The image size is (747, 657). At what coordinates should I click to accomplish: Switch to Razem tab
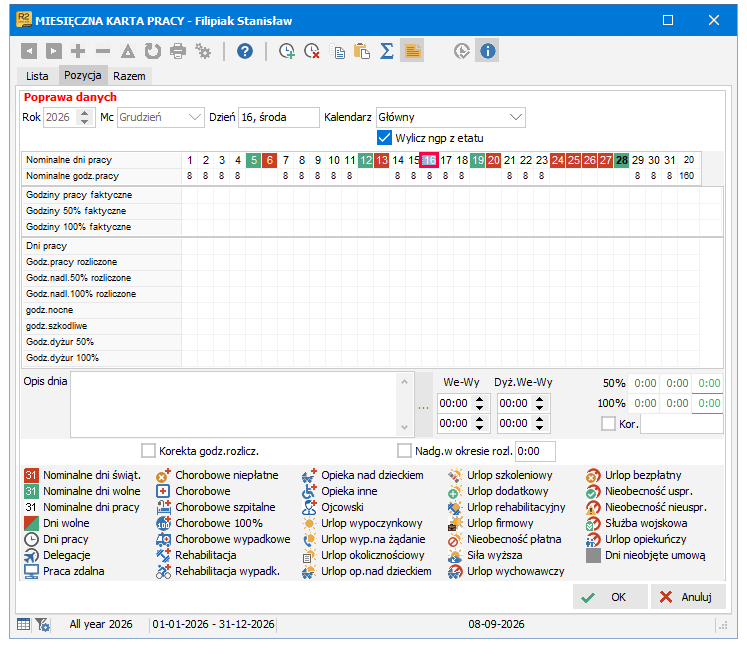point(129,76)
